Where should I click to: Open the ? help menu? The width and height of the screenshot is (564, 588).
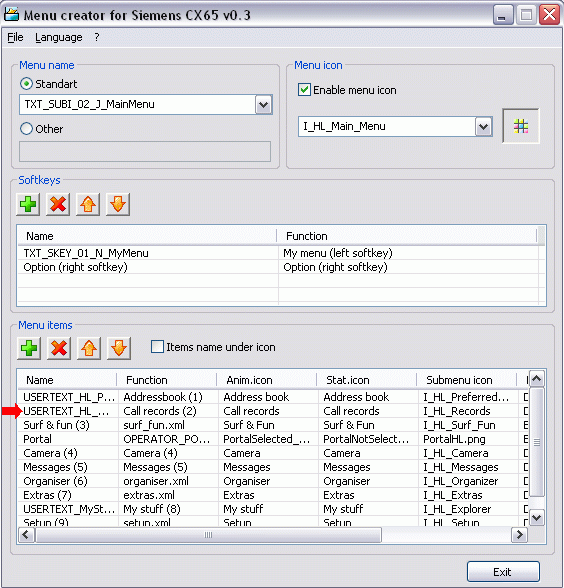pos(97,37)
